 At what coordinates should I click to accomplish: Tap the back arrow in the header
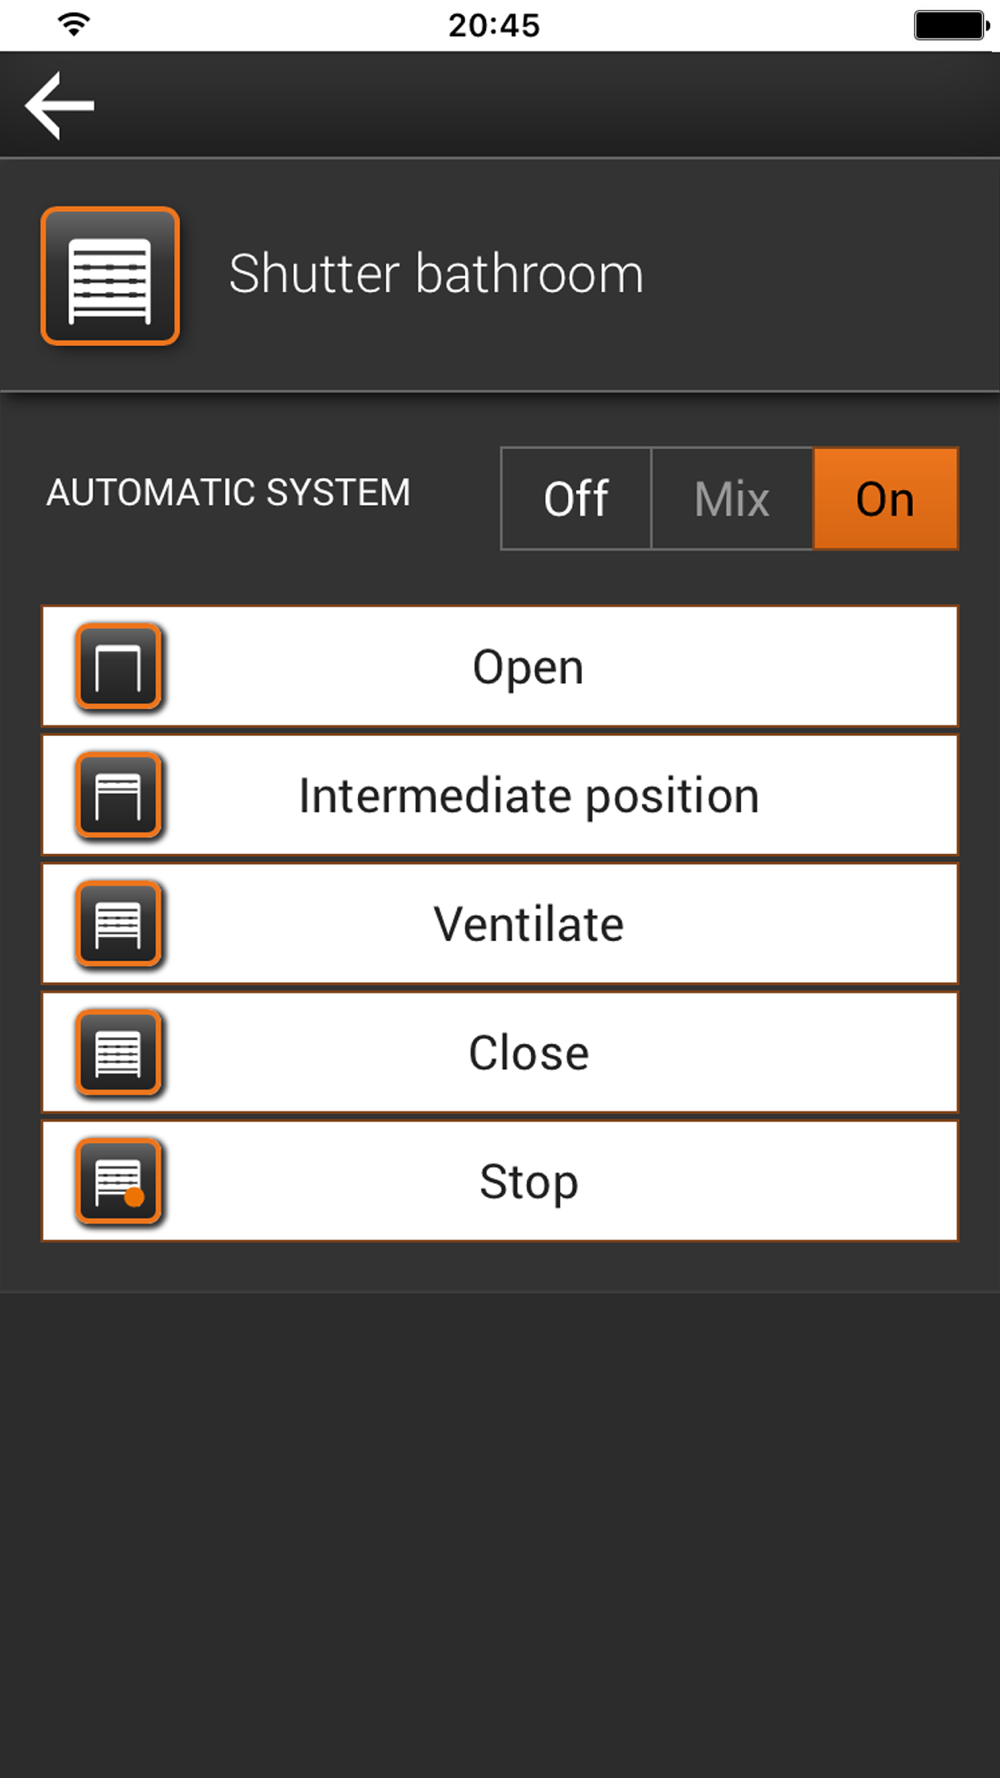(x=60, y=105)
